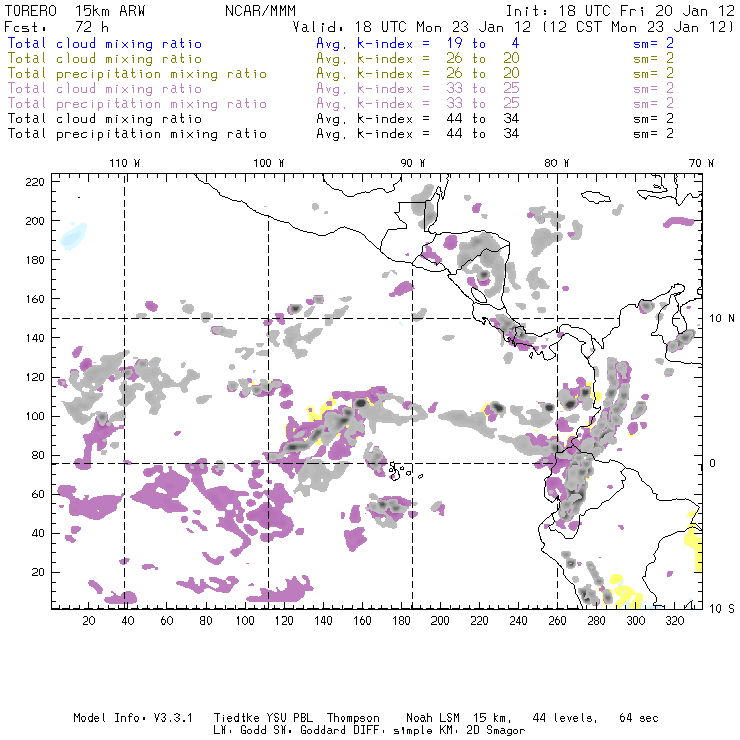Click the "Init: 18 UTC Fri 20 Jan 12" text
740x740 pixels.
coord(620,11)
